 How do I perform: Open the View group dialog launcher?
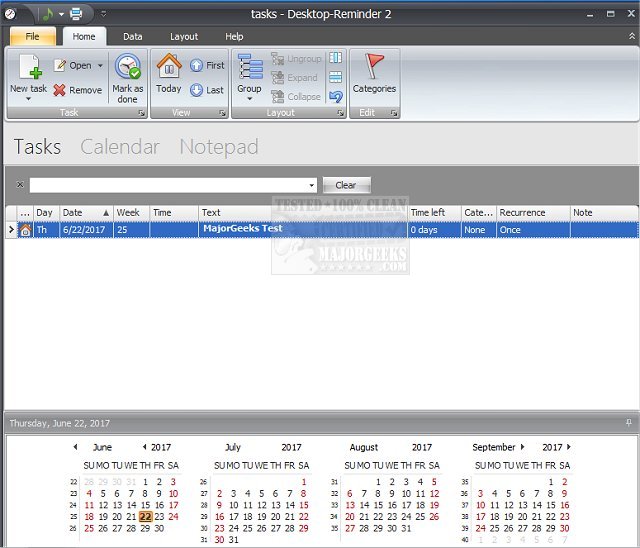[x=222, y=113]
